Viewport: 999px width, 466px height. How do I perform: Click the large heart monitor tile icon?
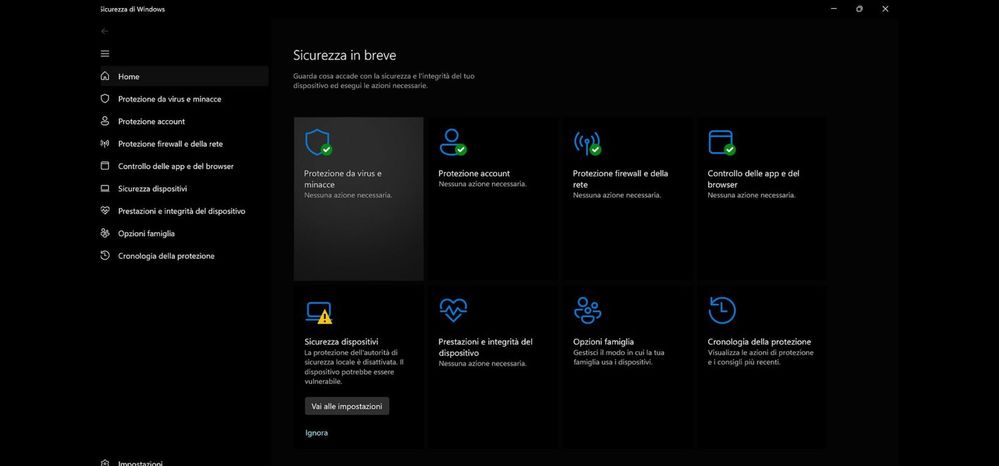click(x=453, y=310)
